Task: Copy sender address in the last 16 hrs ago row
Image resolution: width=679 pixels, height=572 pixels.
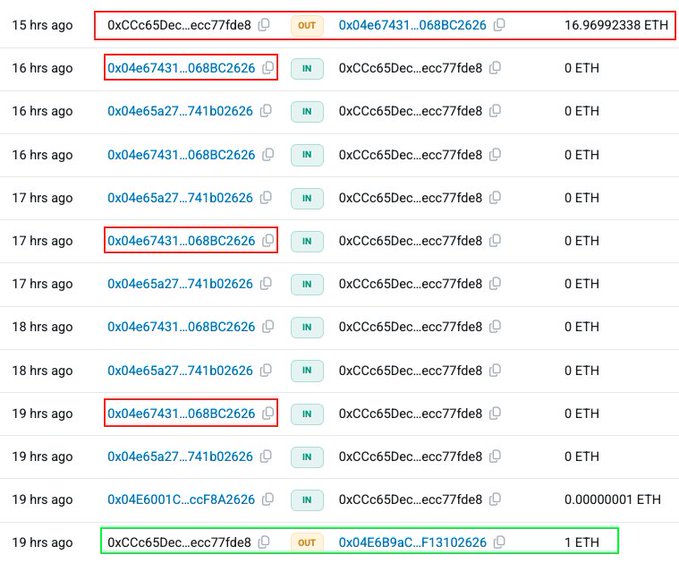Action: click(268, 155)
